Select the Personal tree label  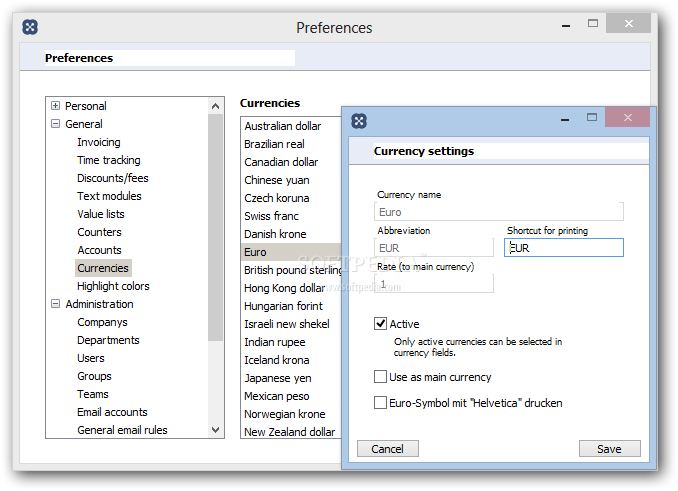click(86, 106)
